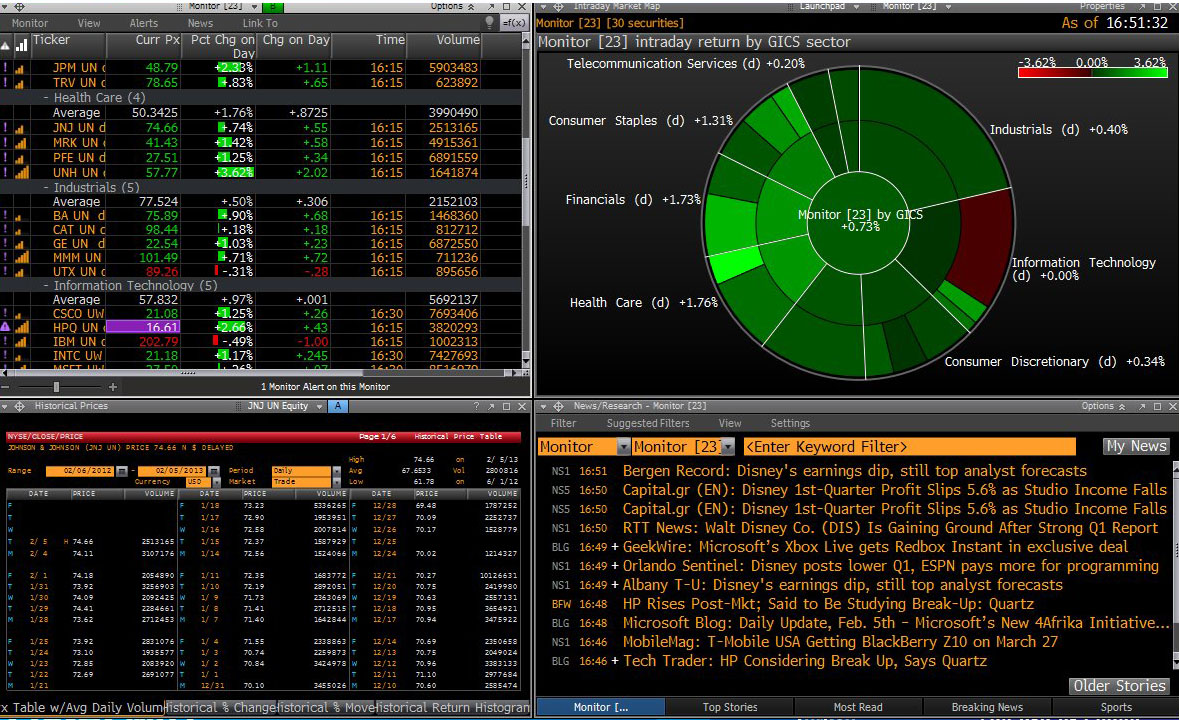Click the zoom slider handle below monitor

56,387
